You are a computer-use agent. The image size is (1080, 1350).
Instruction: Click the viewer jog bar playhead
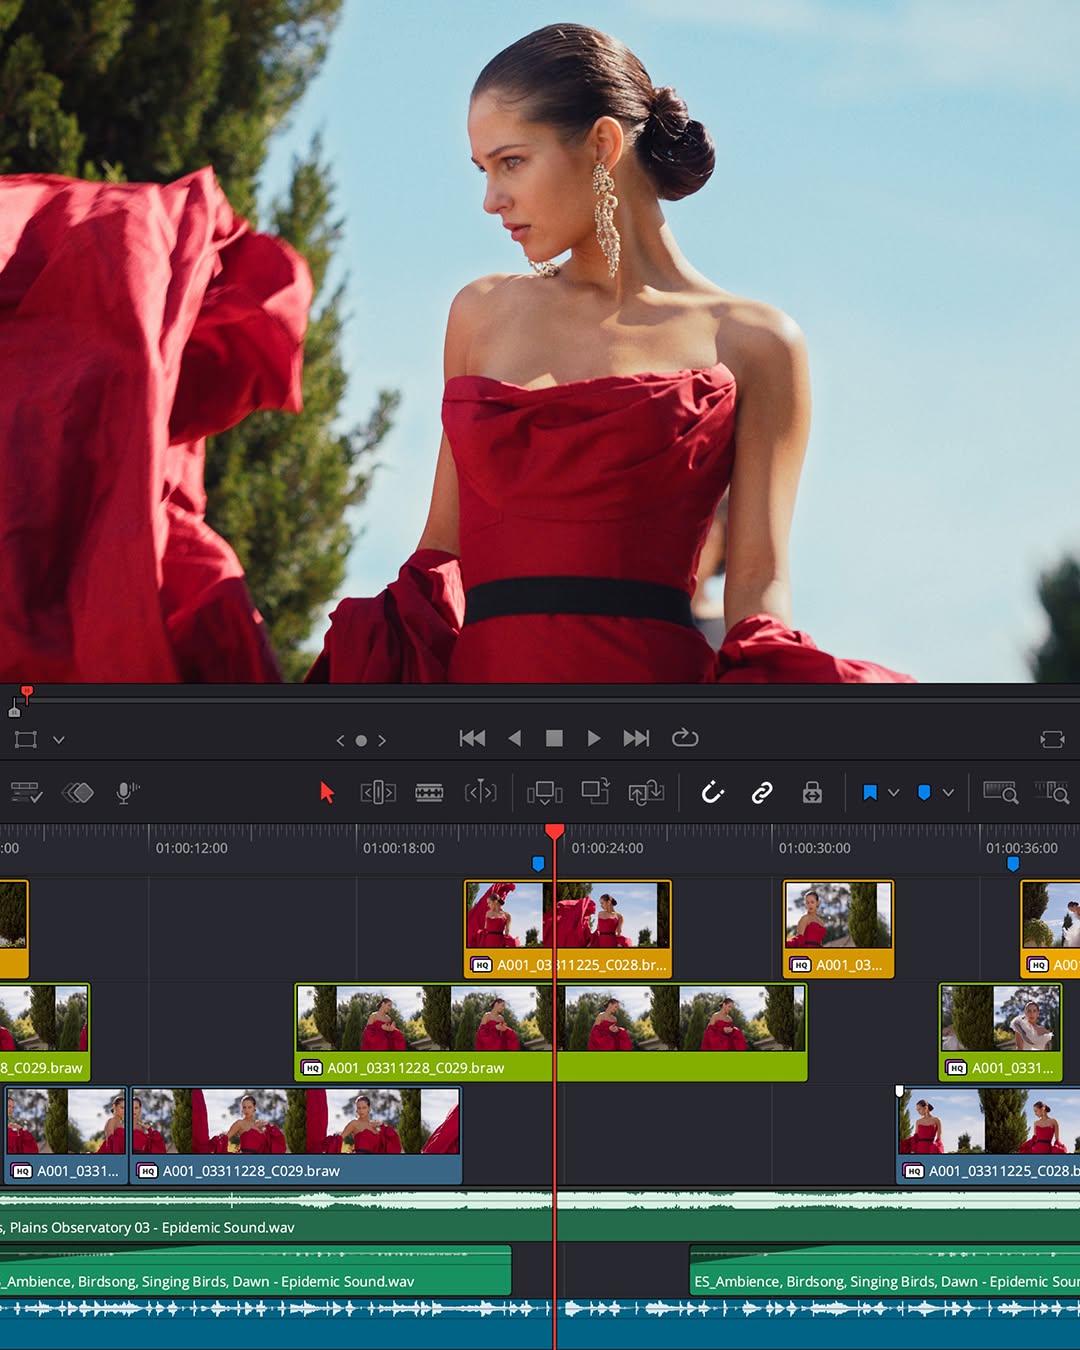27,692
